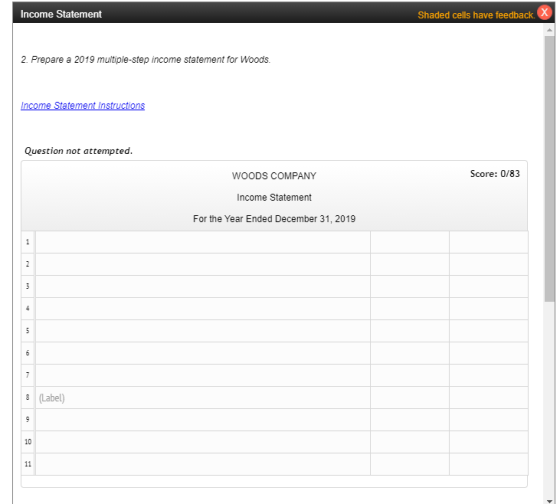Viewport: 560px width, 504px height.
Task: Click the rightmost amount cell in row 3
Action: (x=489, y=286)
